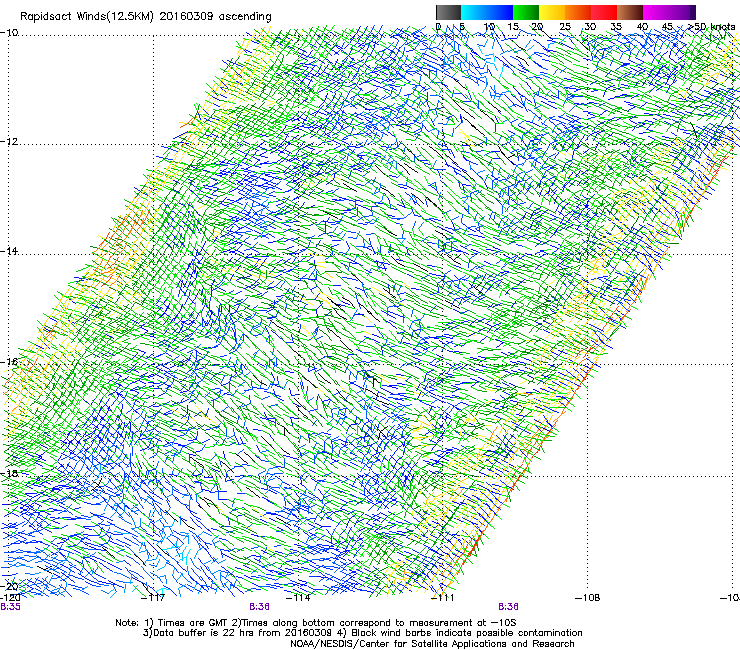
Task: Pick the yellow 20–25 knots legend swatch
Action: 552,12
